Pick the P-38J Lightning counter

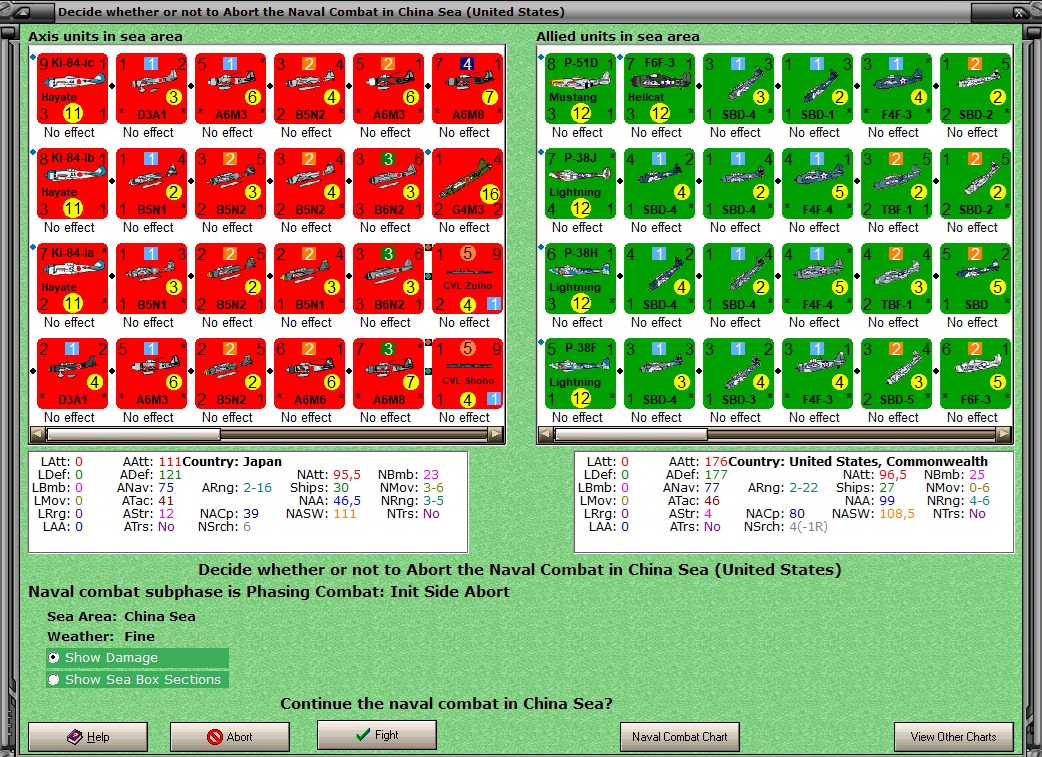tap(580, 183)
